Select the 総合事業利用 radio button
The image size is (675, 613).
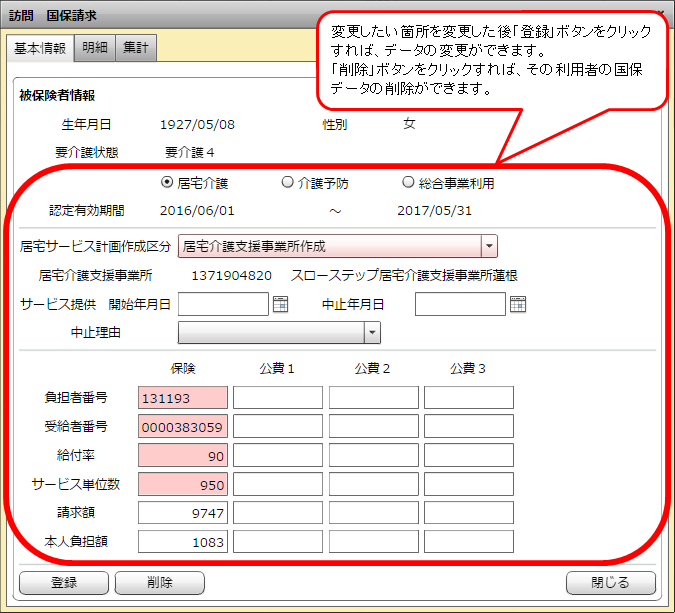click(408, 183)
